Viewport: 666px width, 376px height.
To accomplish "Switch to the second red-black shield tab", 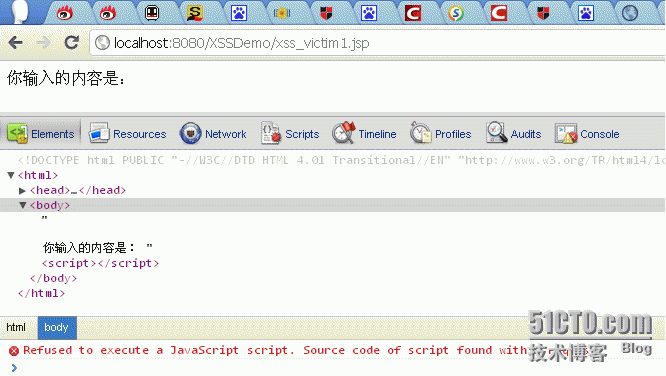I will (543, 13).
